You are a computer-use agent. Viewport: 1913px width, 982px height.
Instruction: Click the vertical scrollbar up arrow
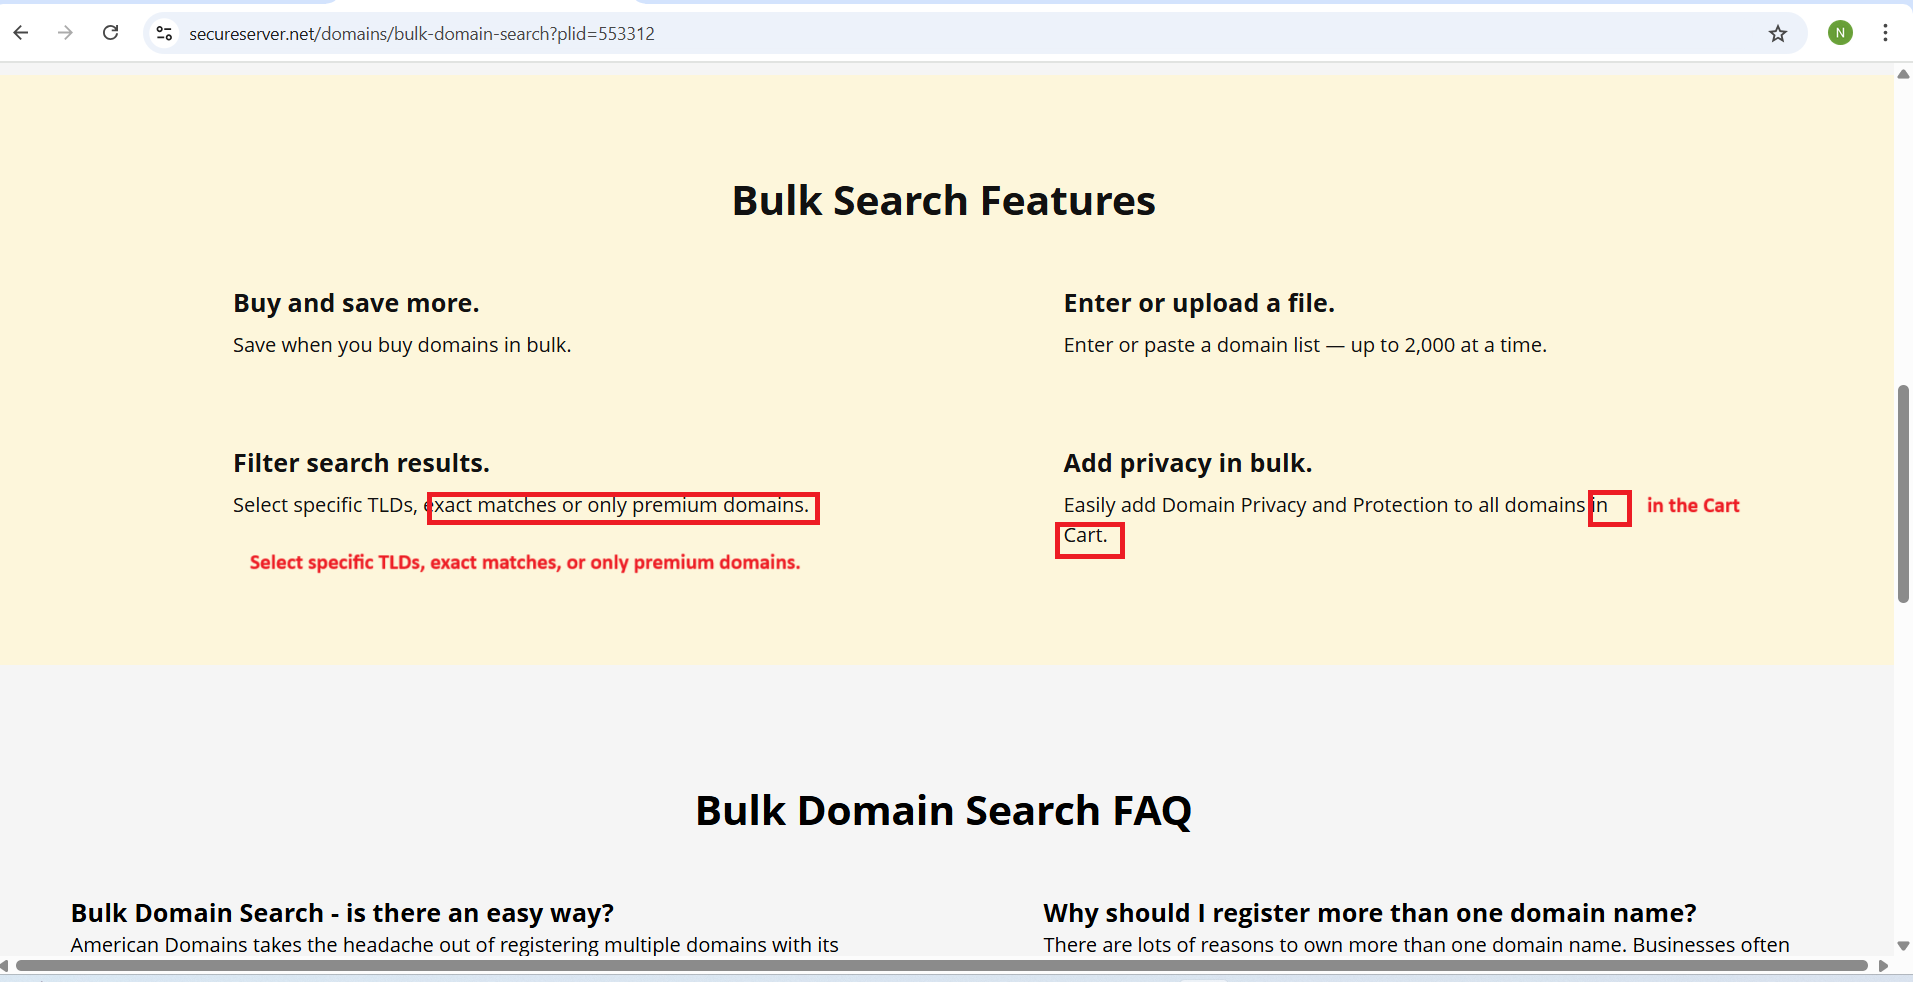pos(1903,74)
